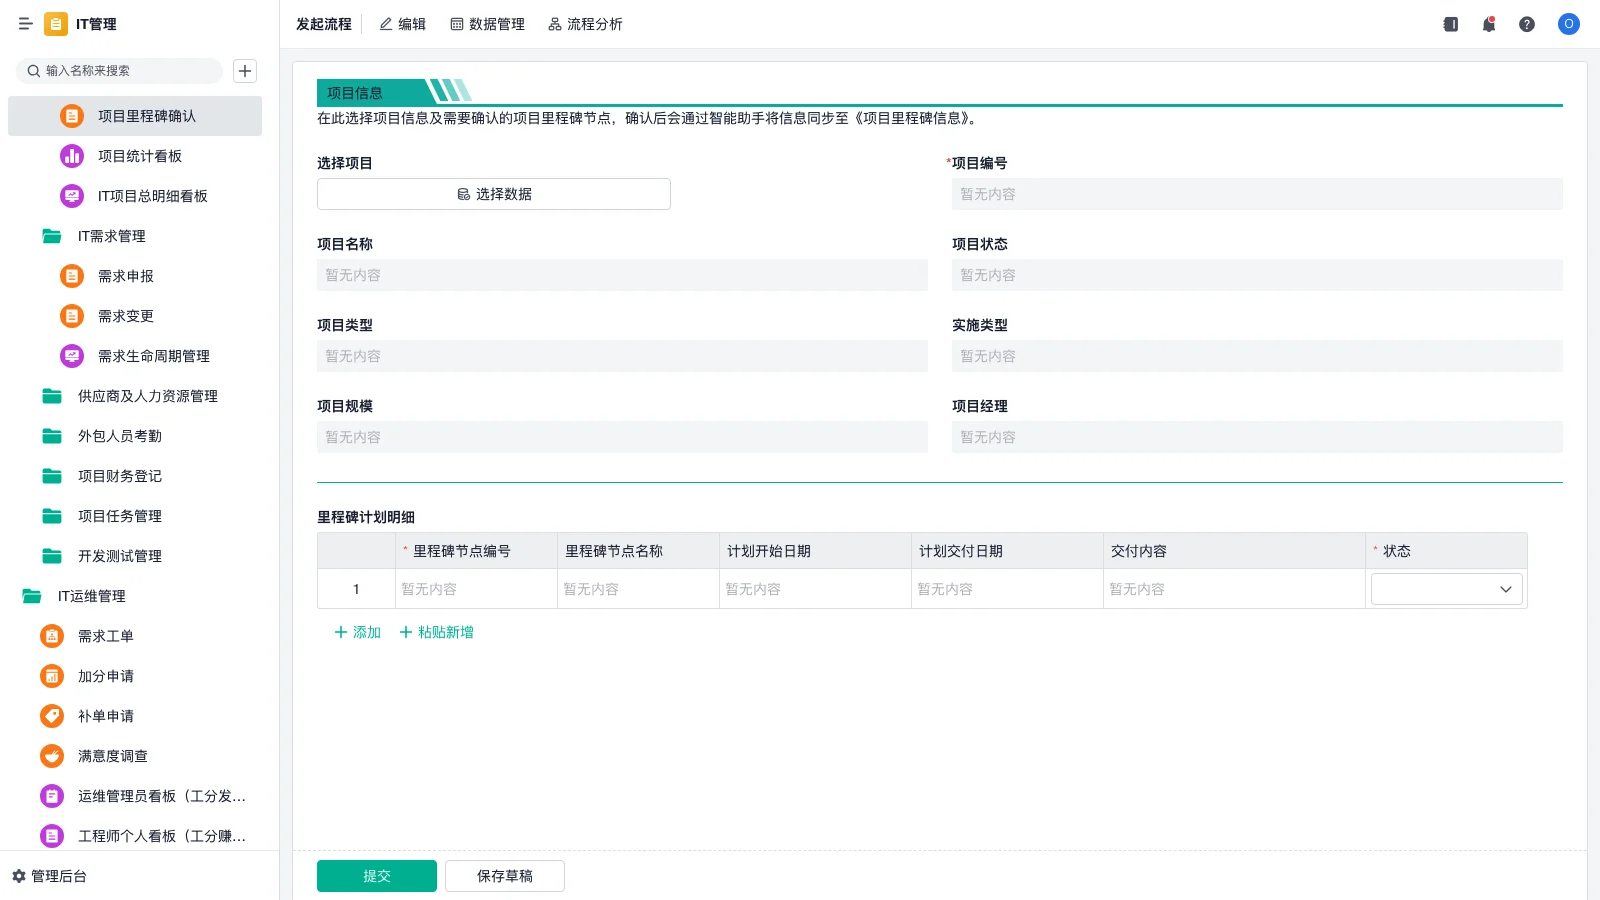
Task: Click the 里程碑节点名称 cell in row 1
Action: coord(638,589)
